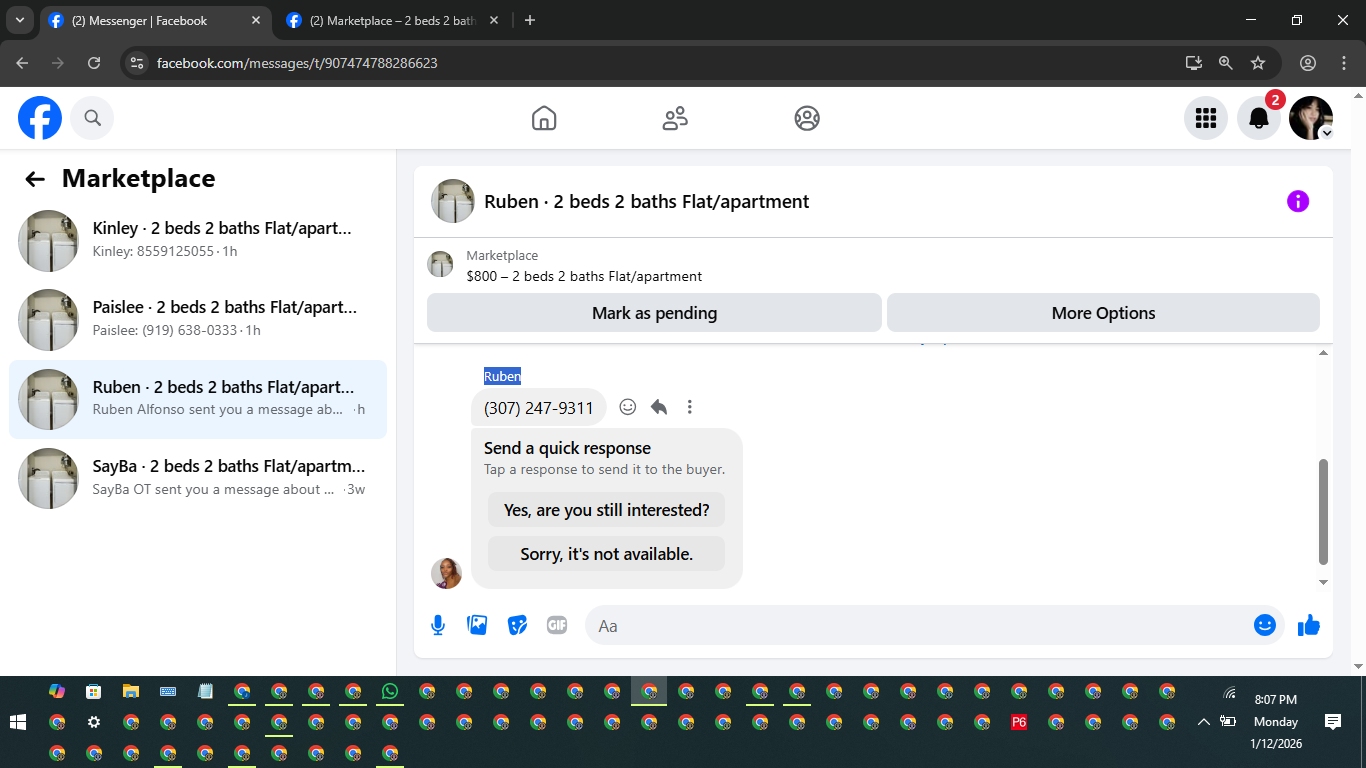Viewport: 1366px width, 768px height.
Task: Send 'Sorry, it's not available.' quick response
Action: [606, 554]
